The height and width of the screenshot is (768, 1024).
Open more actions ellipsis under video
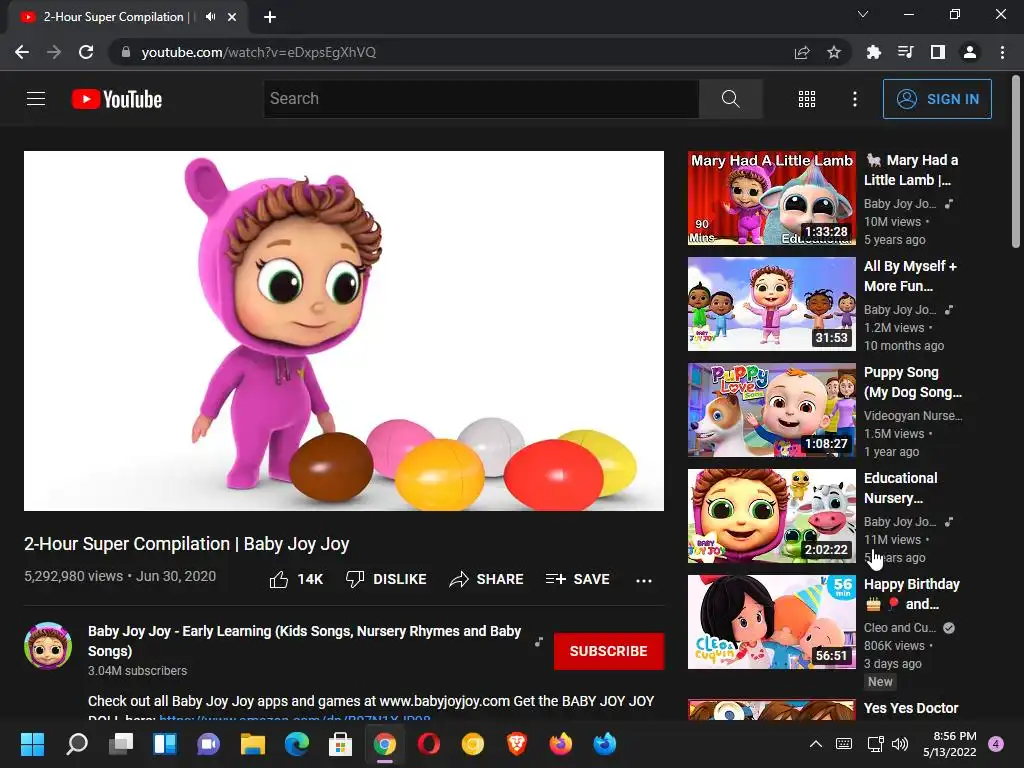[x=644, y=580]
